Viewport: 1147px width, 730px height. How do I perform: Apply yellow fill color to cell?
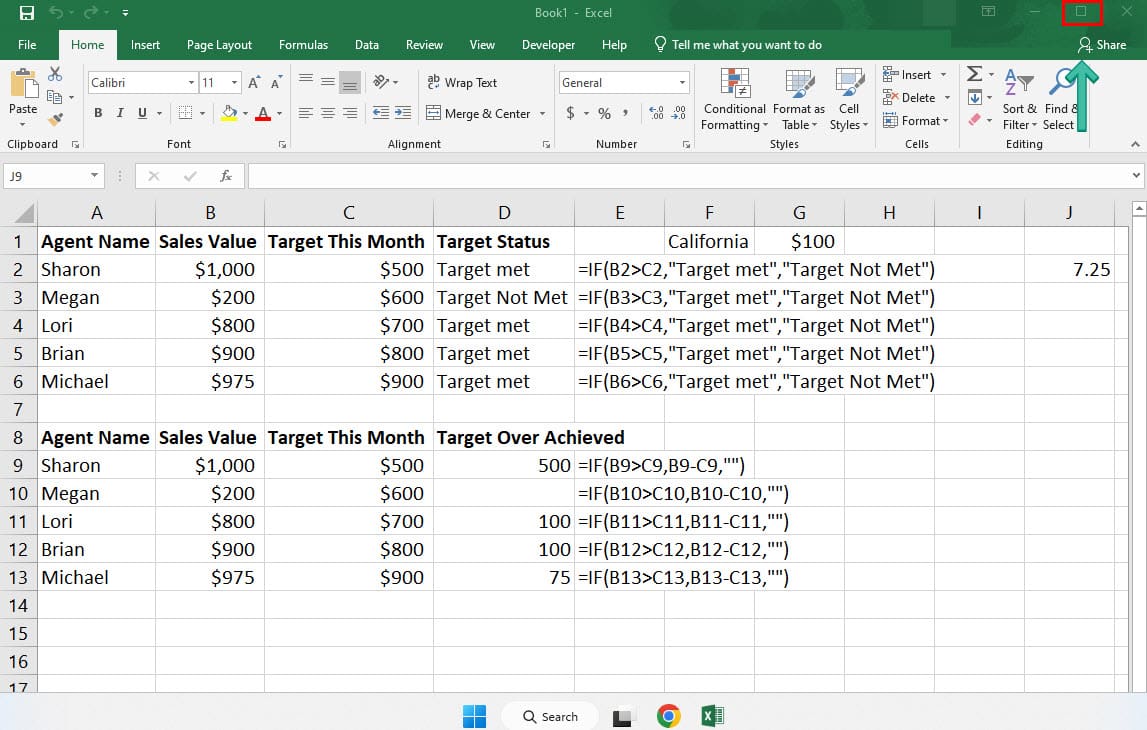pos(229,113)
